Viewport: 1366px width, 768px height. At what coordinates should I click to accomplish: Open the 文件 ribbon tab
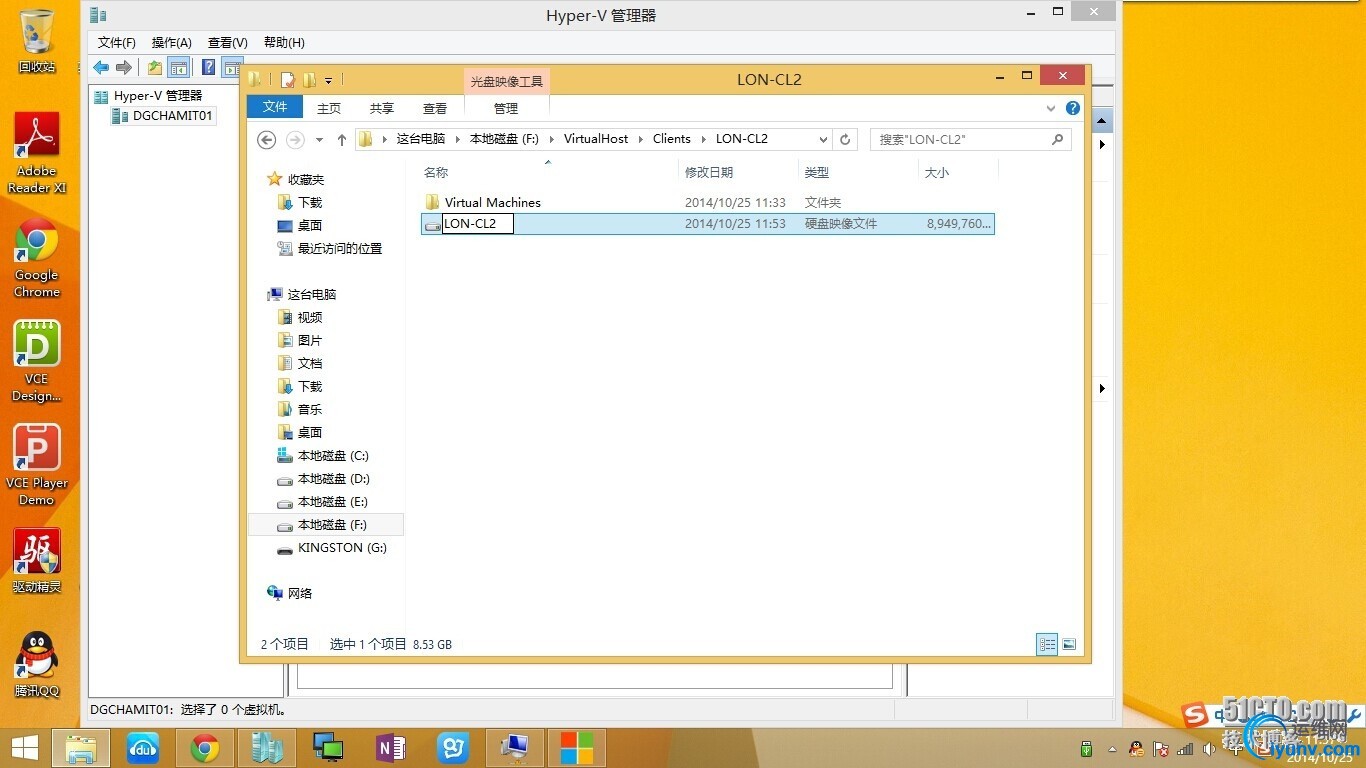click(x=274, y=107)
